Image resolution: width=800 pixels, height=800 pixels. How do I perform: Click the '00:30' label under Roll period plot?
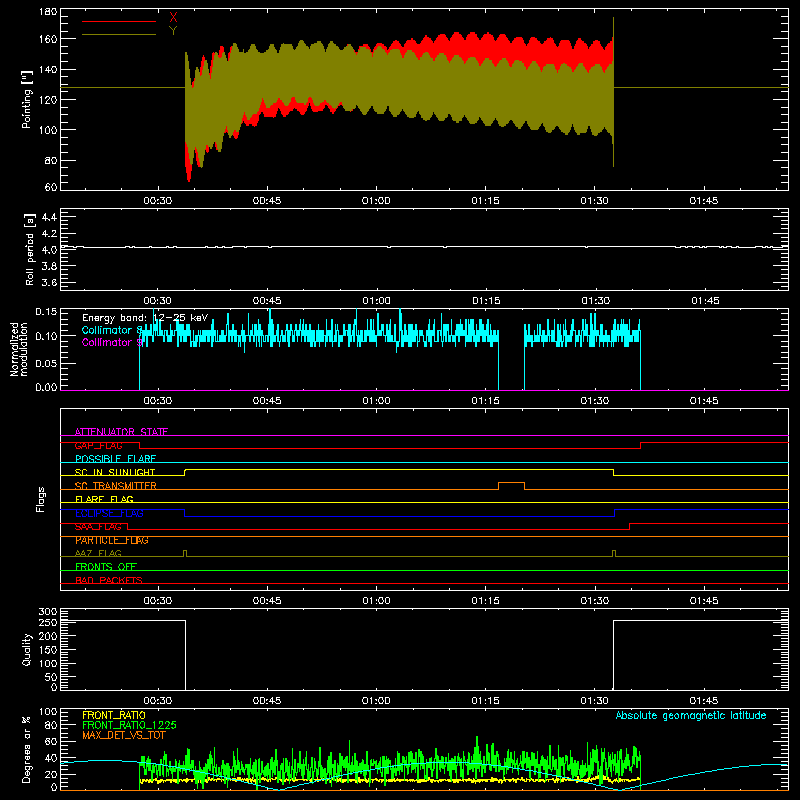tap(157, 301)
